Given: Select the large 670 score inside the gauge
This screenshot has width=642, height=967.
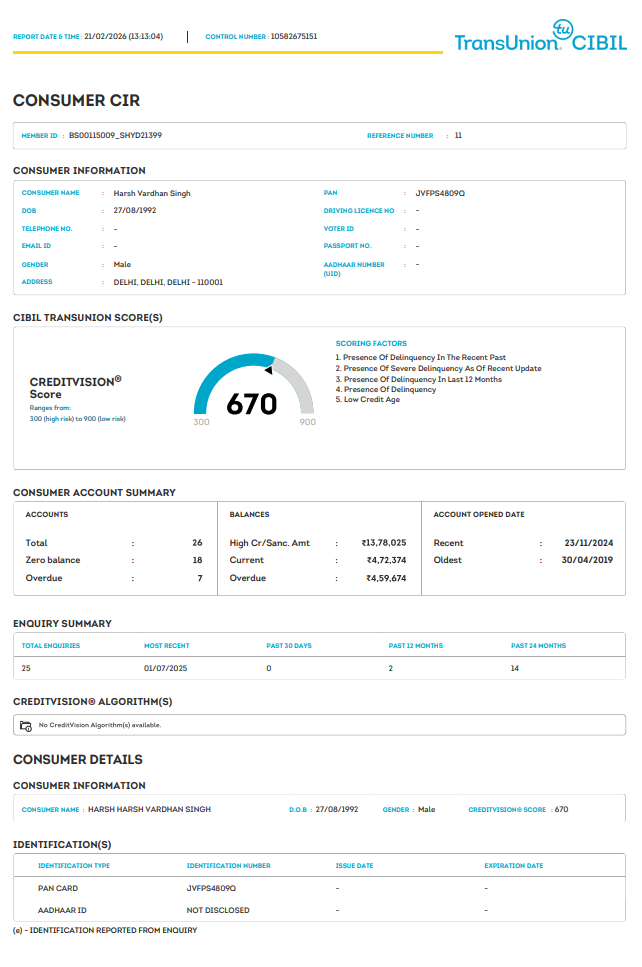Looking at the screenshot, I should tap(251, 404).
